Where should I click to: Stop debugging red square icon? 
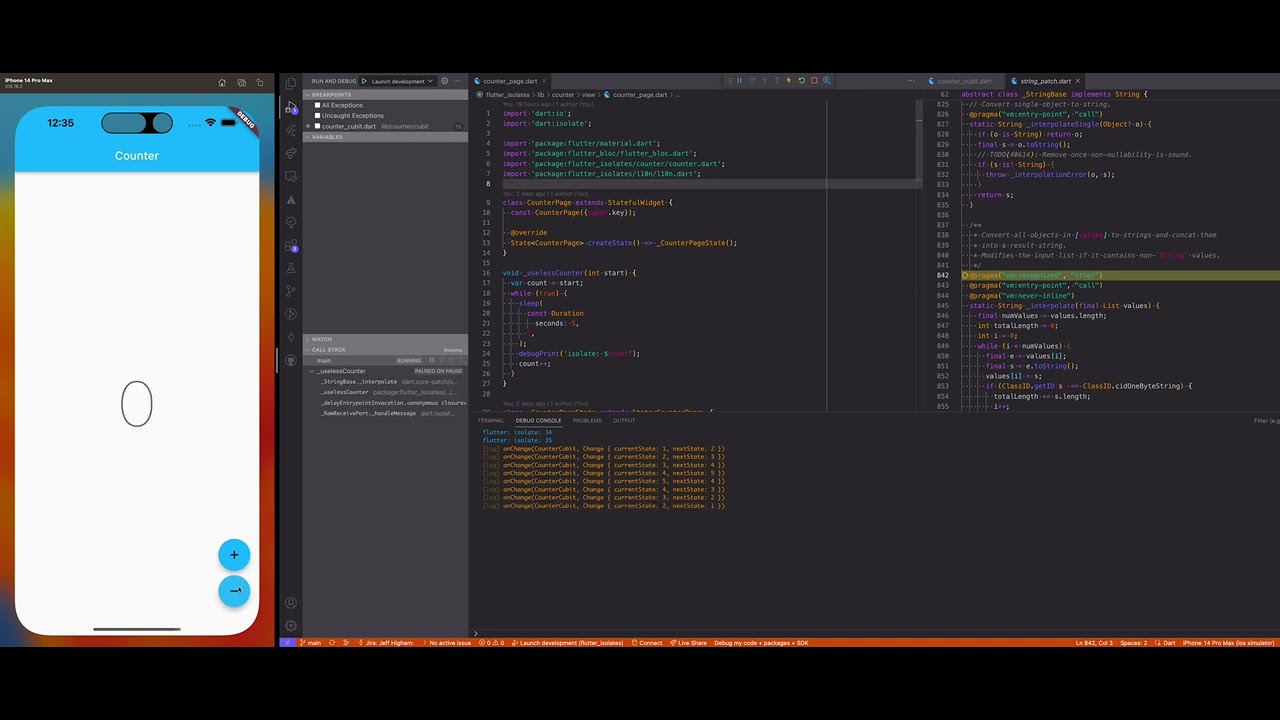point(814,81)
